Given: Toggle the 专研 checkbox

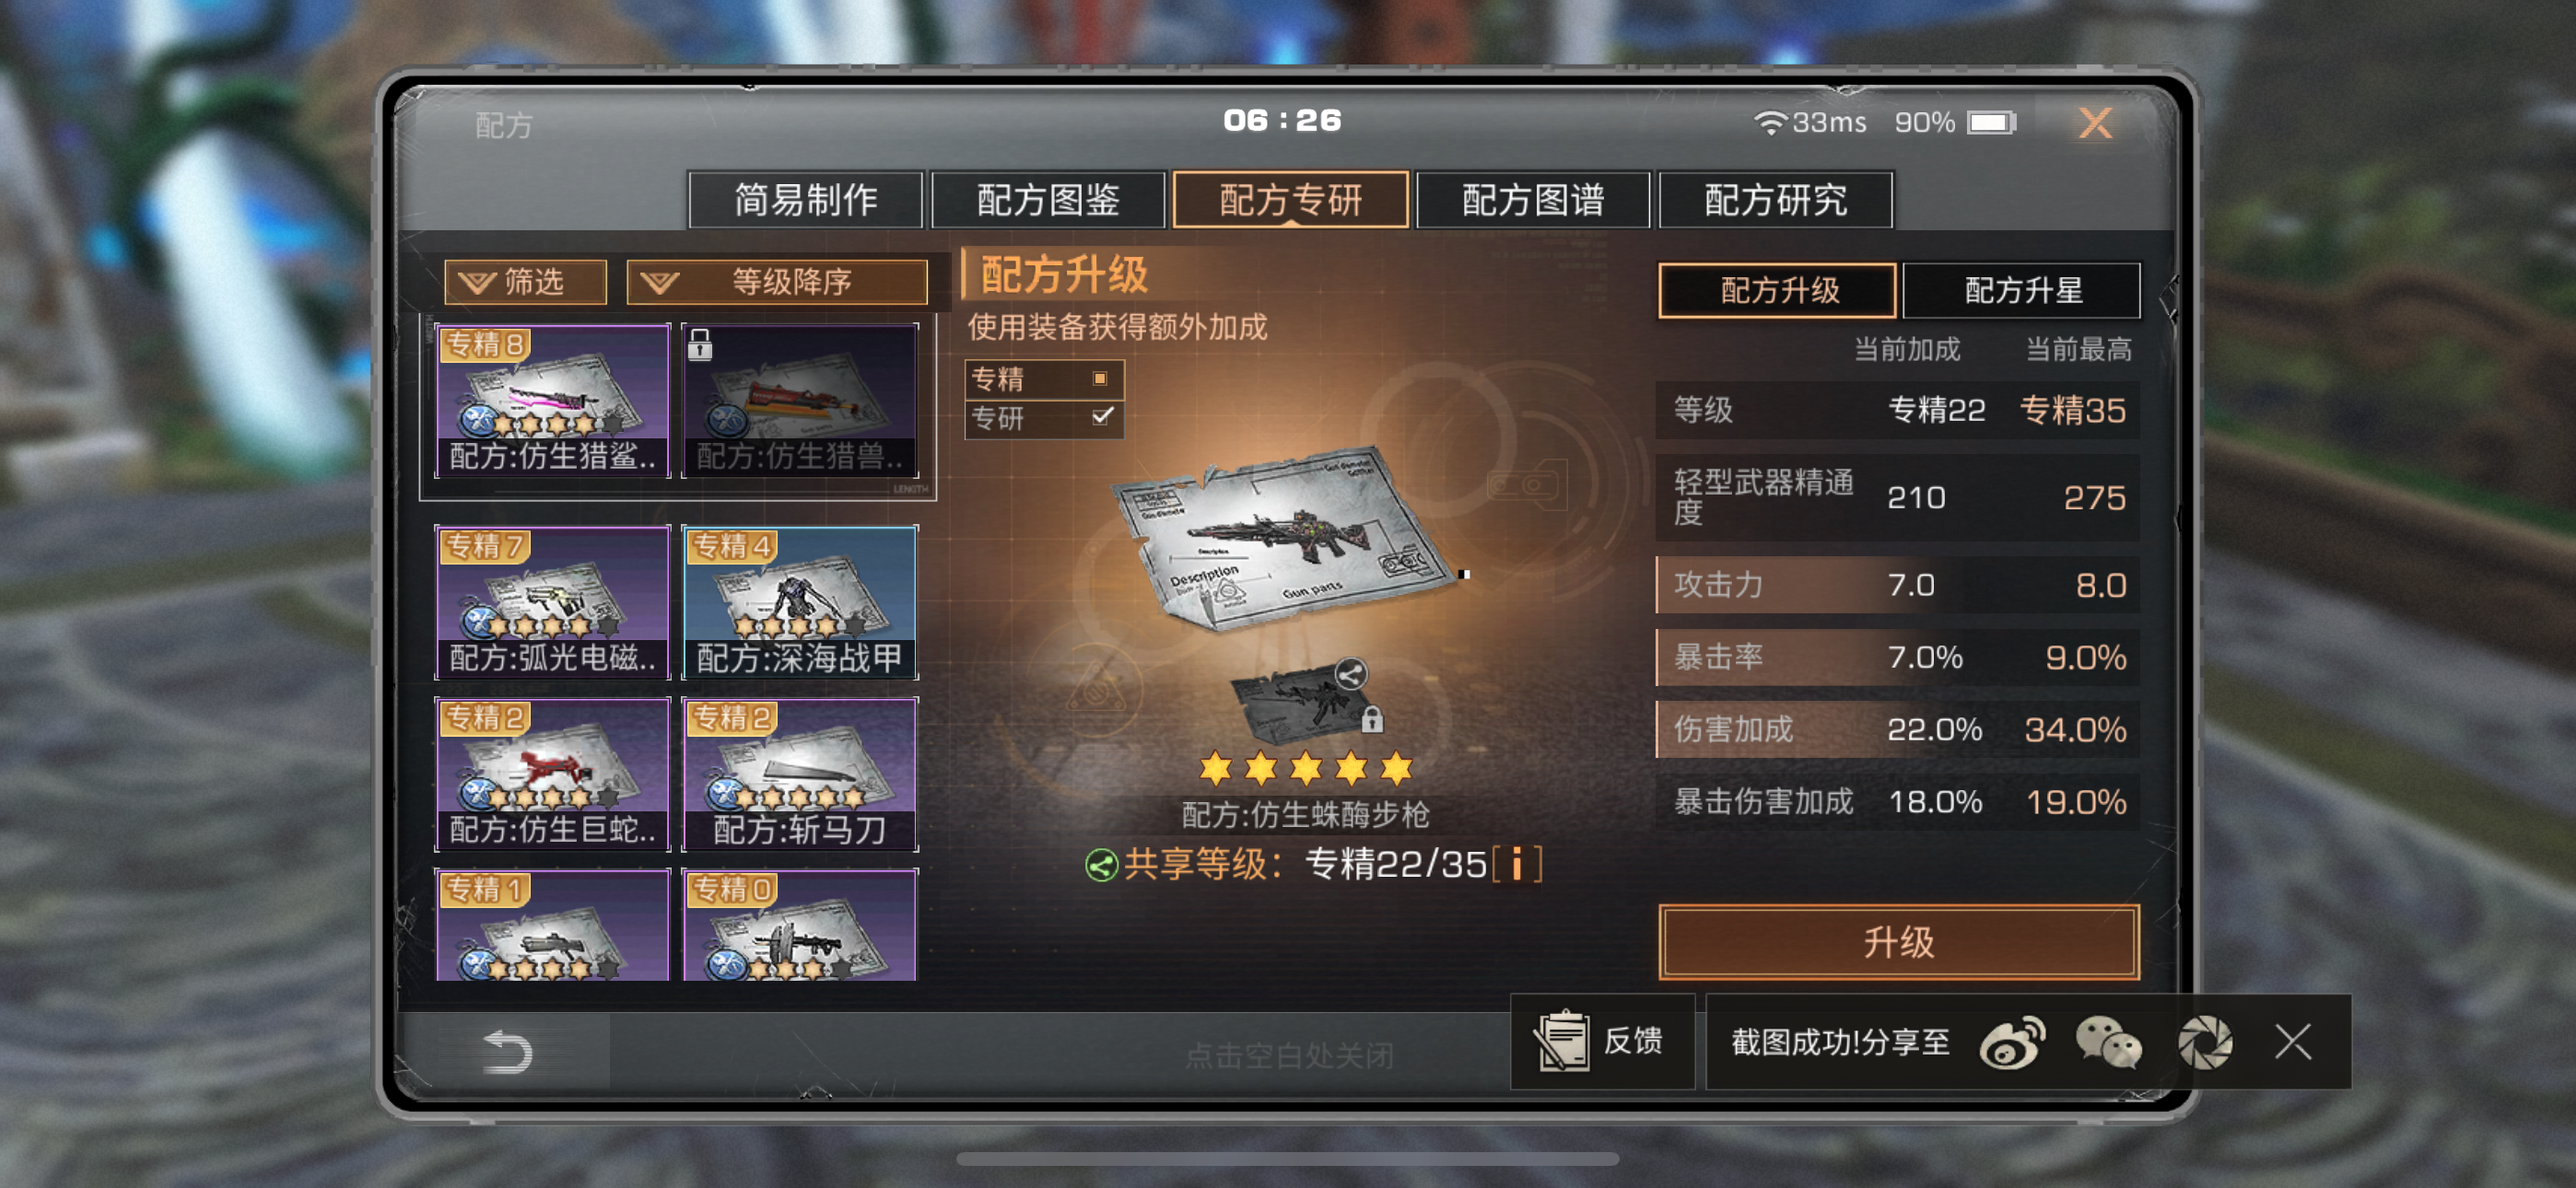Looking at the screenshot, I should click(x=1102, y=416).
